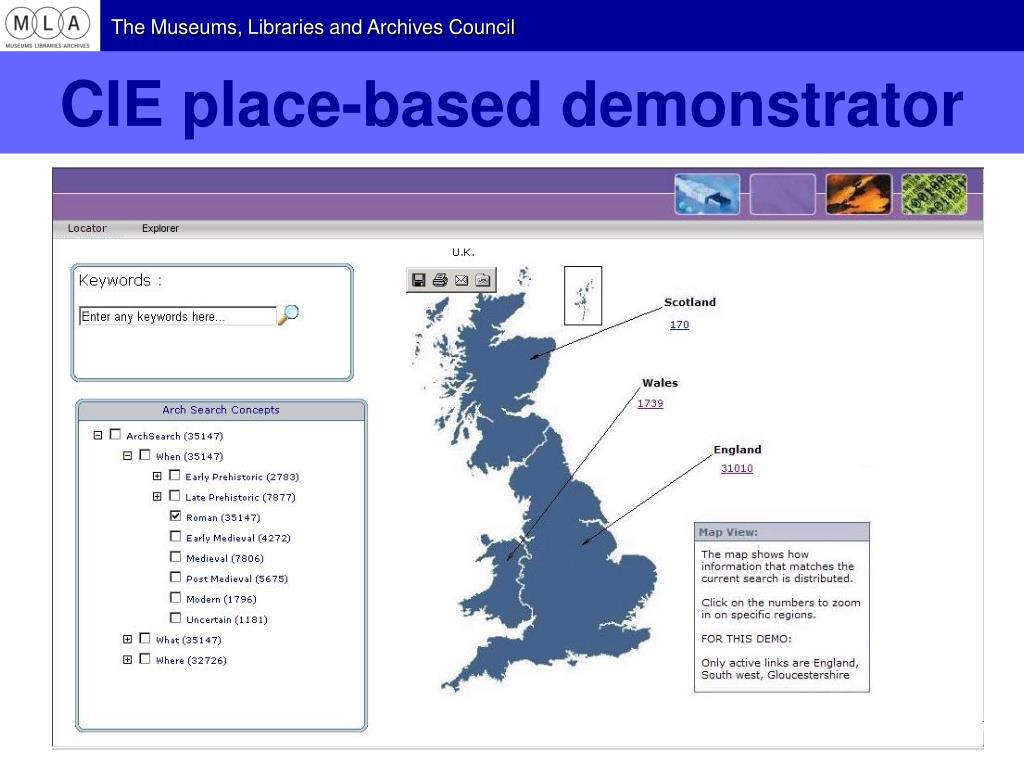
Task: Check the Where (32726) checkbox
Action: (x=145, y=658)
